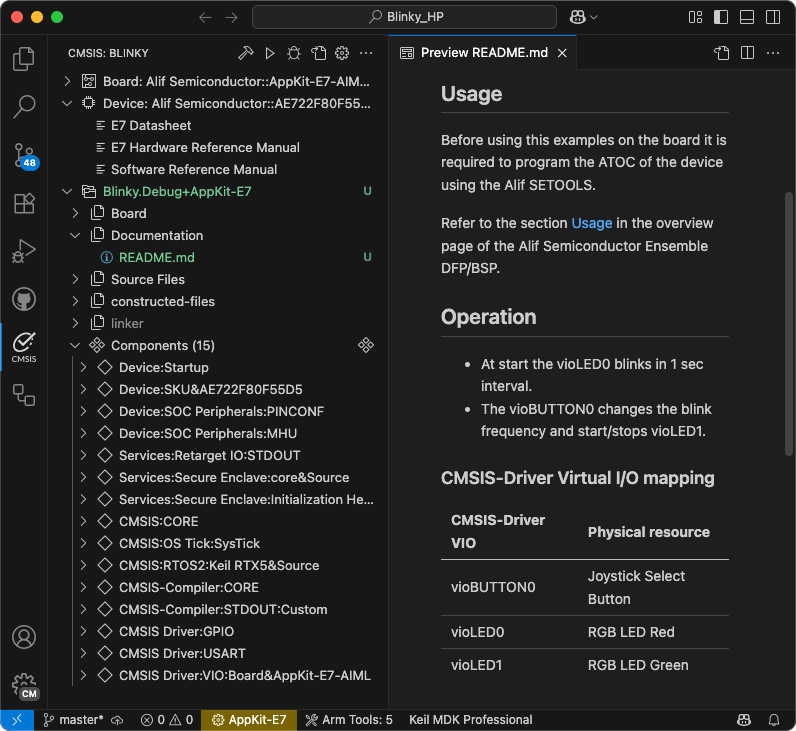Click the Blinky_HP command center search
The image size is (796, 731).
coord(404,17)
